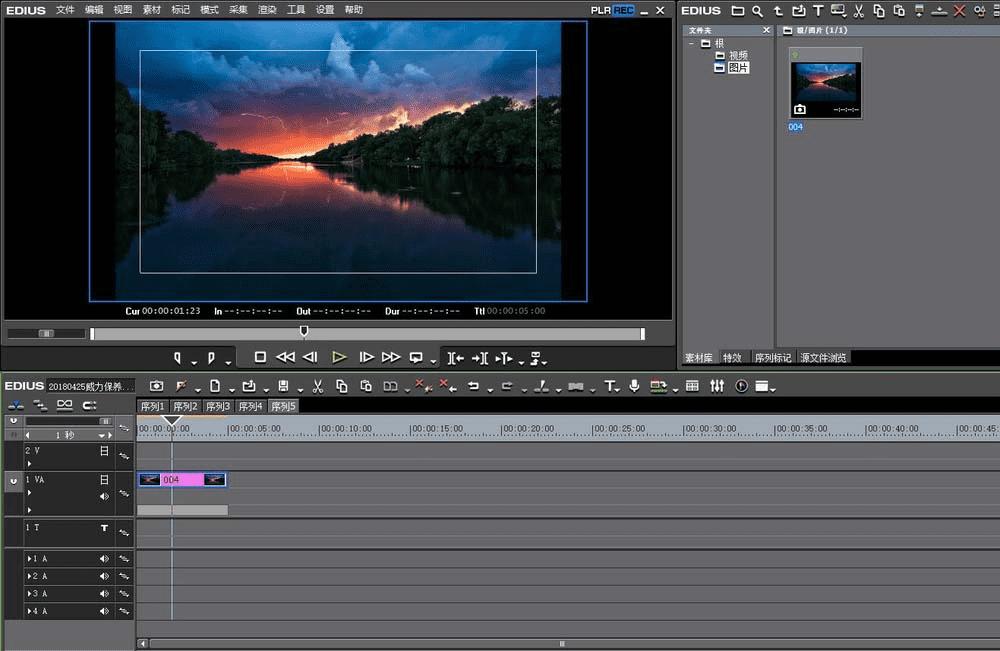Click the title tool T in bin toolbar
Image resolution: width=1000 pixels, height=651 pixels.
pos(818,11)
